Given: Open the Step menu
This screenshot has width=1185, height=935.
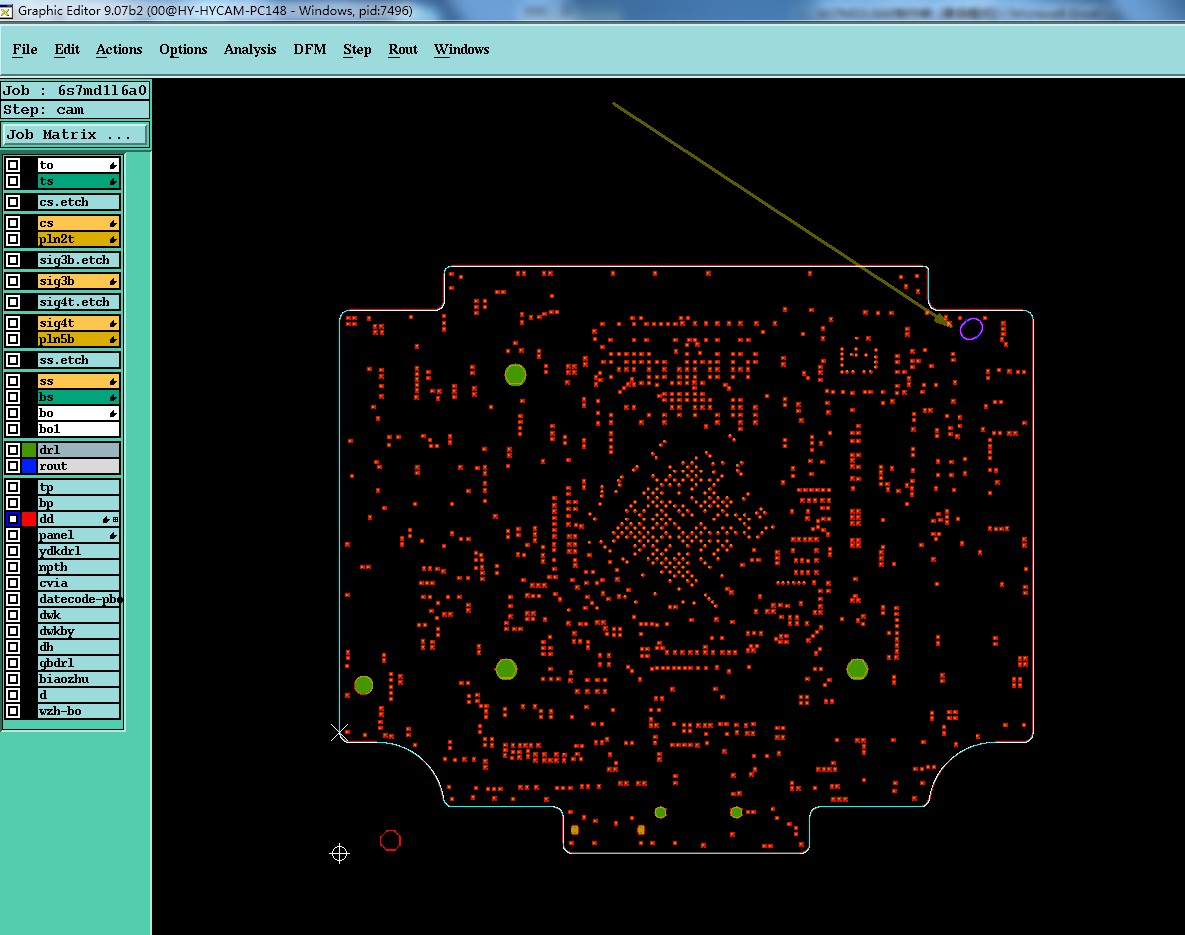Looking at the screenshot, I should pyautogui.click(x=357, y=49).
